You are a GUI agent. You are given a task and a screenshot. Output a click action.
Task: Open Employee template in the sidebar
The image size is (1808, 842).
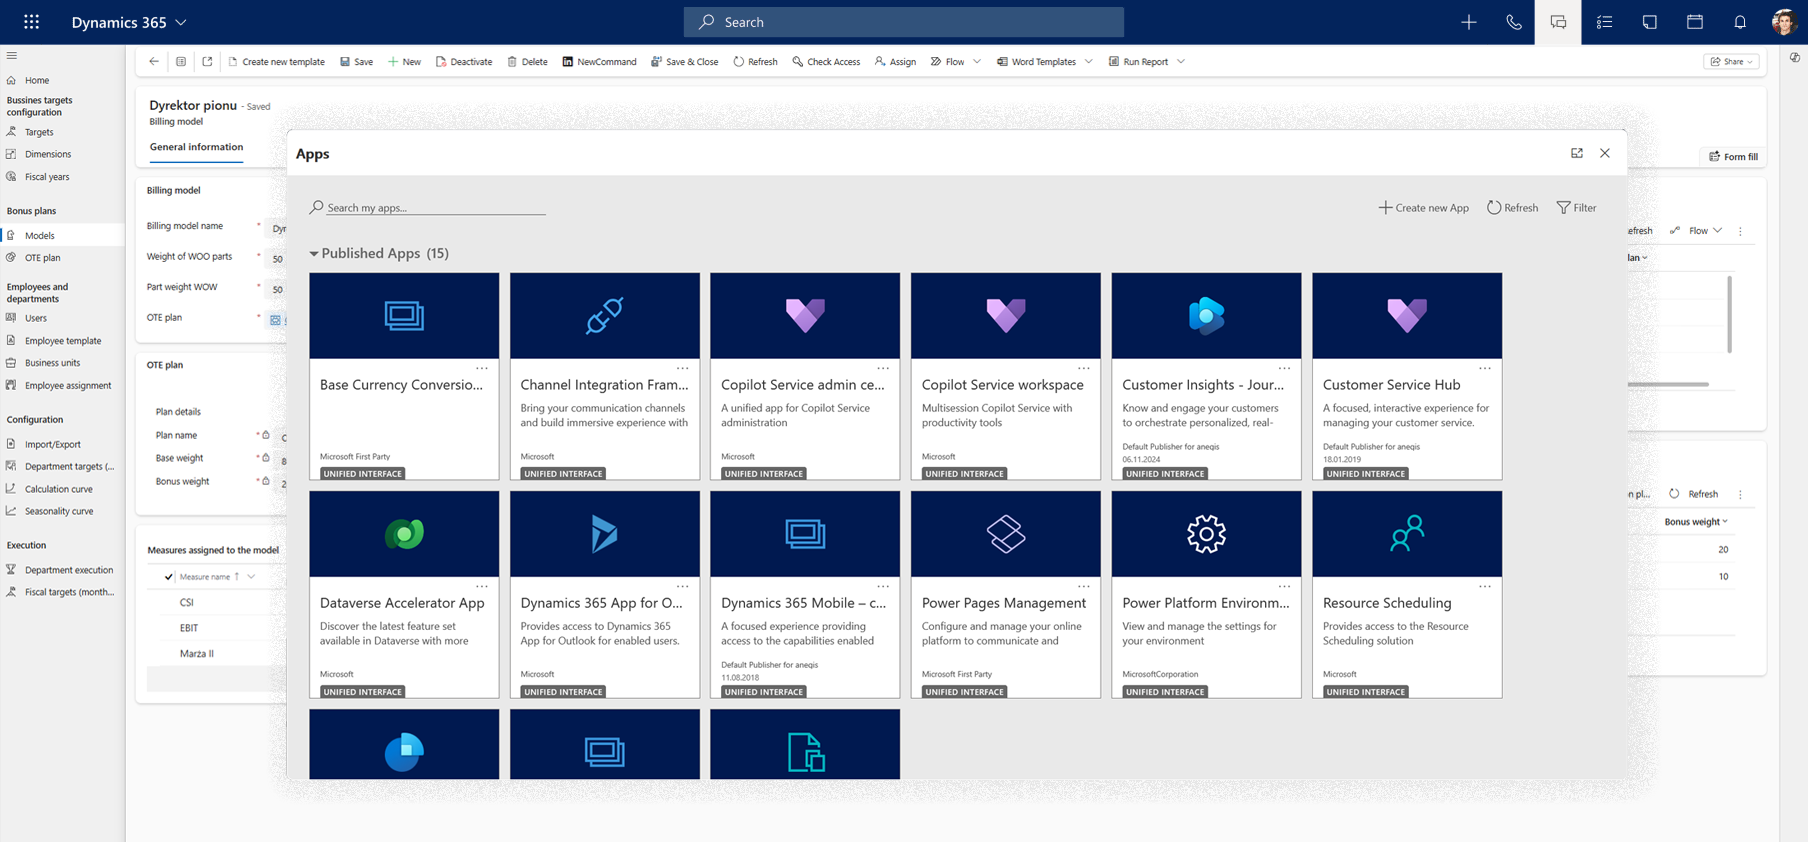pyautogui.click(x=63, y=341)
